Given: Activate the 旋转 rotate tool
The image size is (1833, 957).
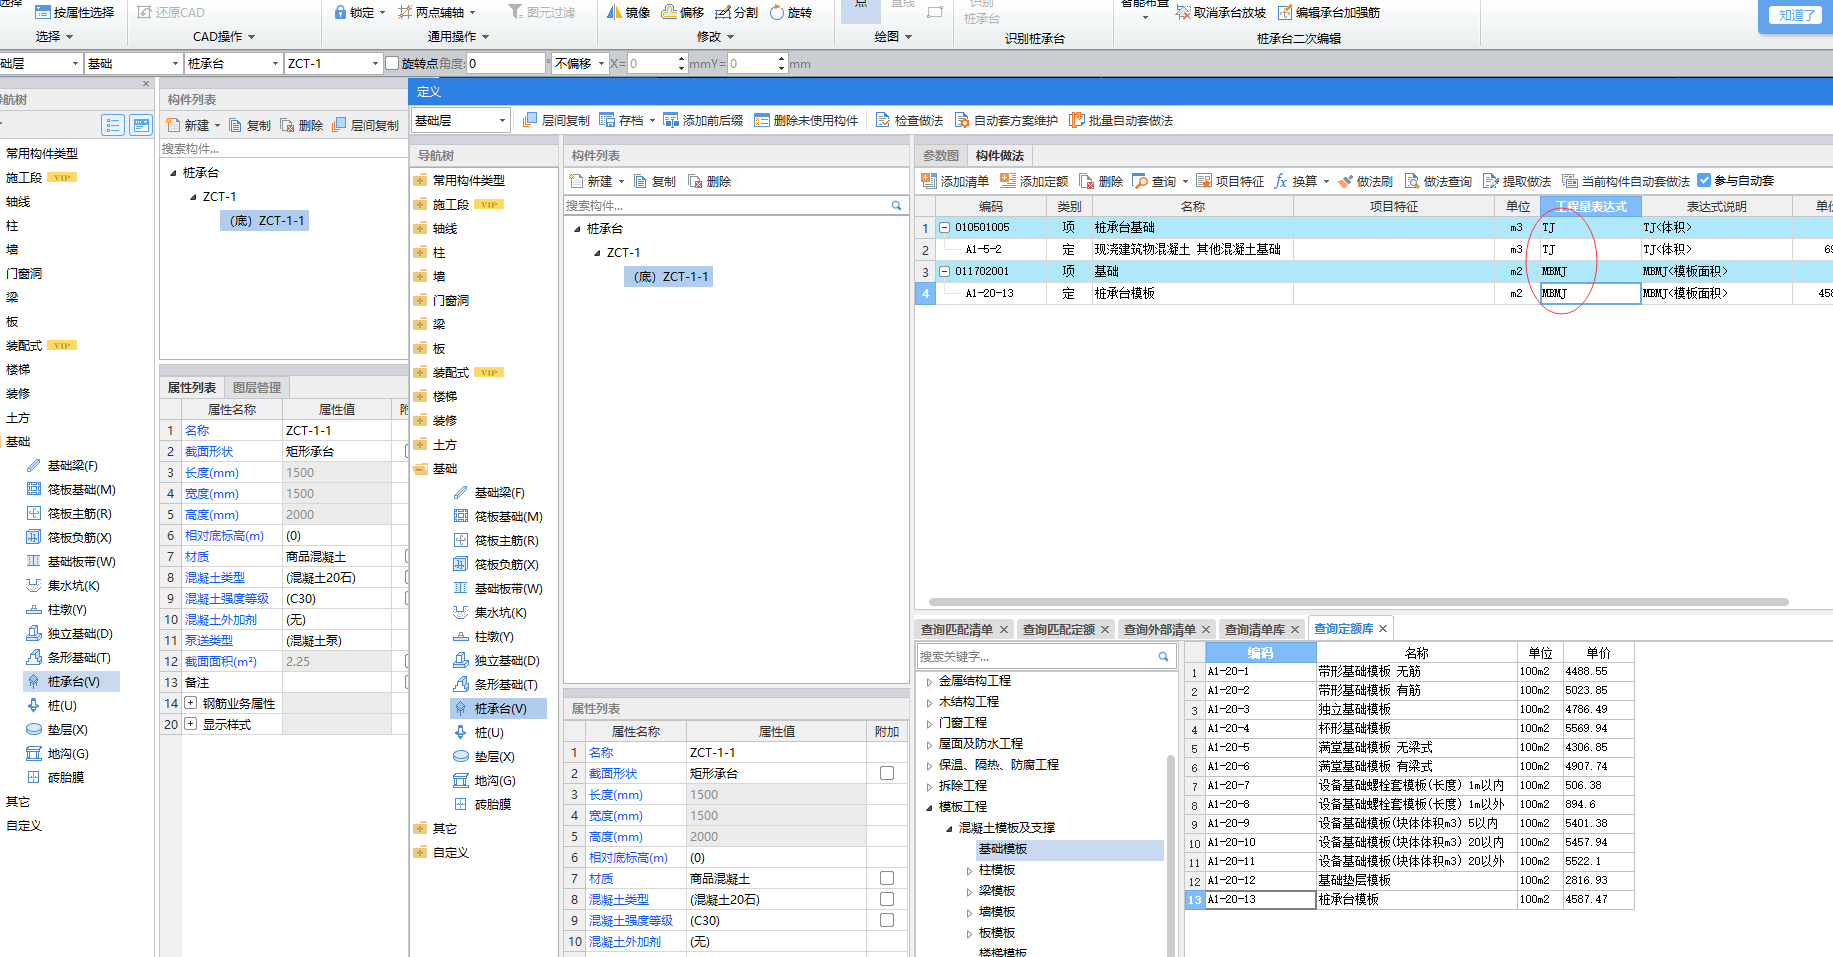Looking at the screenshot, I should tap(790, 12).
